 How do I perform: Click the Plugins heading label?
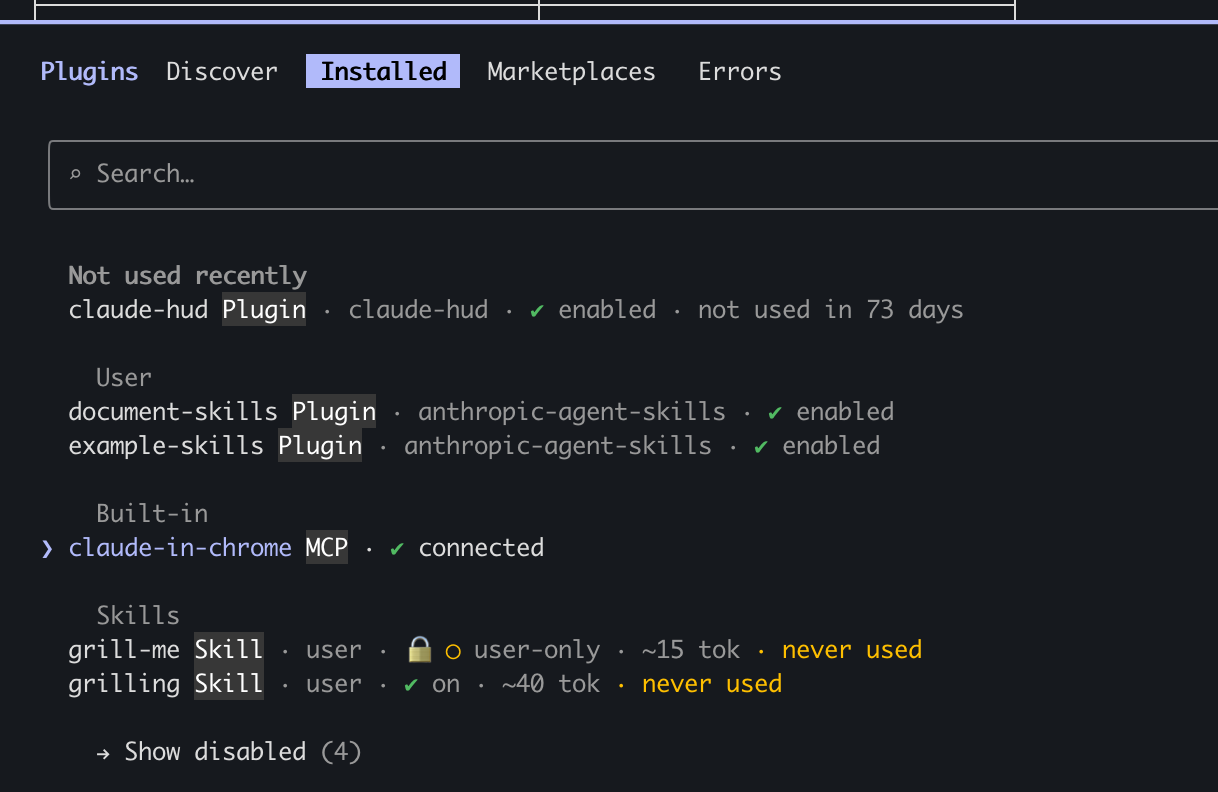(89, 72)
